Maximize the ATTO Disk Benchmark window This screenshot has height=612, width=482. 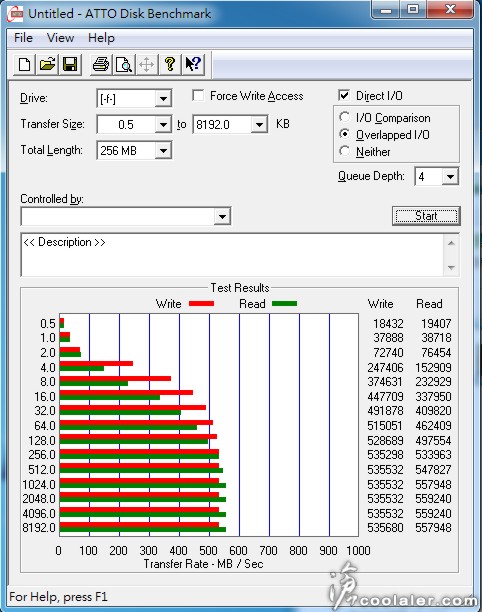413,9
